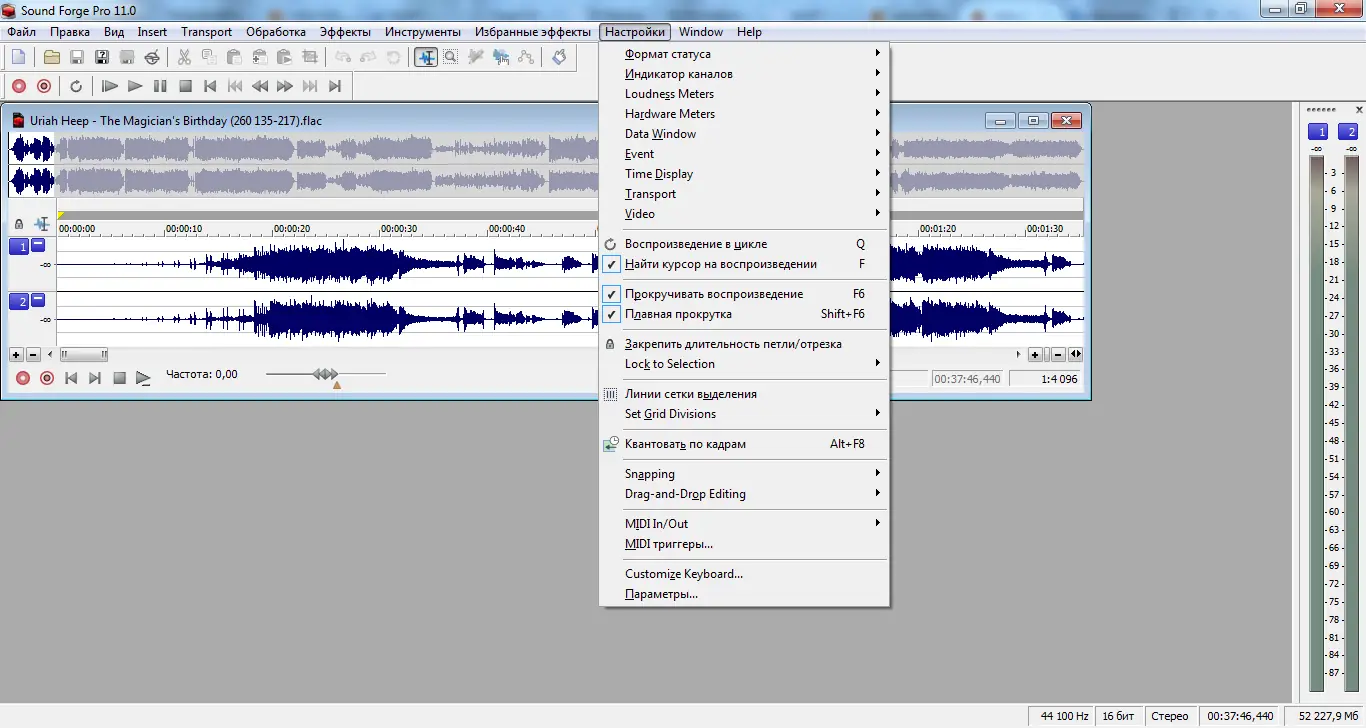Toggle loop playback in transport toolbar
Screen dimensions: 1366x728
click(x=76, y=86)
